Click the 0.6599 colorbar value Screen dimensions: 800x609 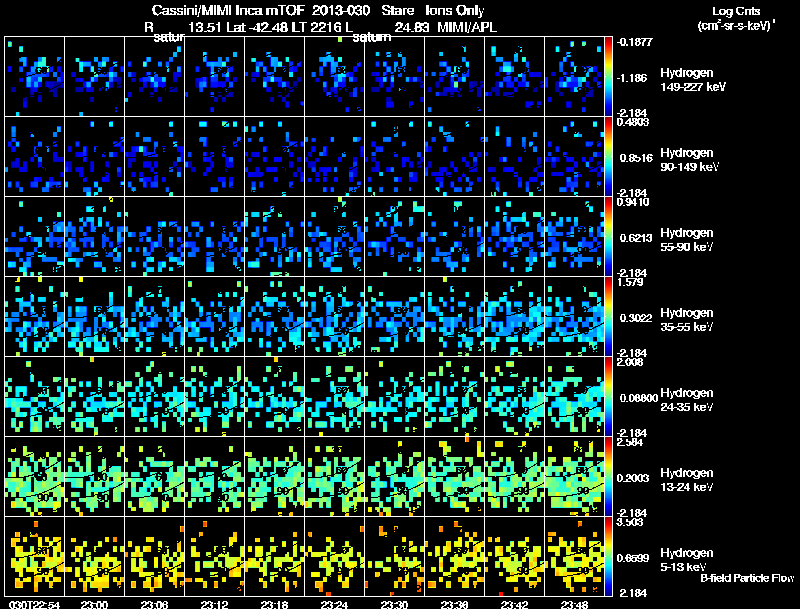coord(633,558)
